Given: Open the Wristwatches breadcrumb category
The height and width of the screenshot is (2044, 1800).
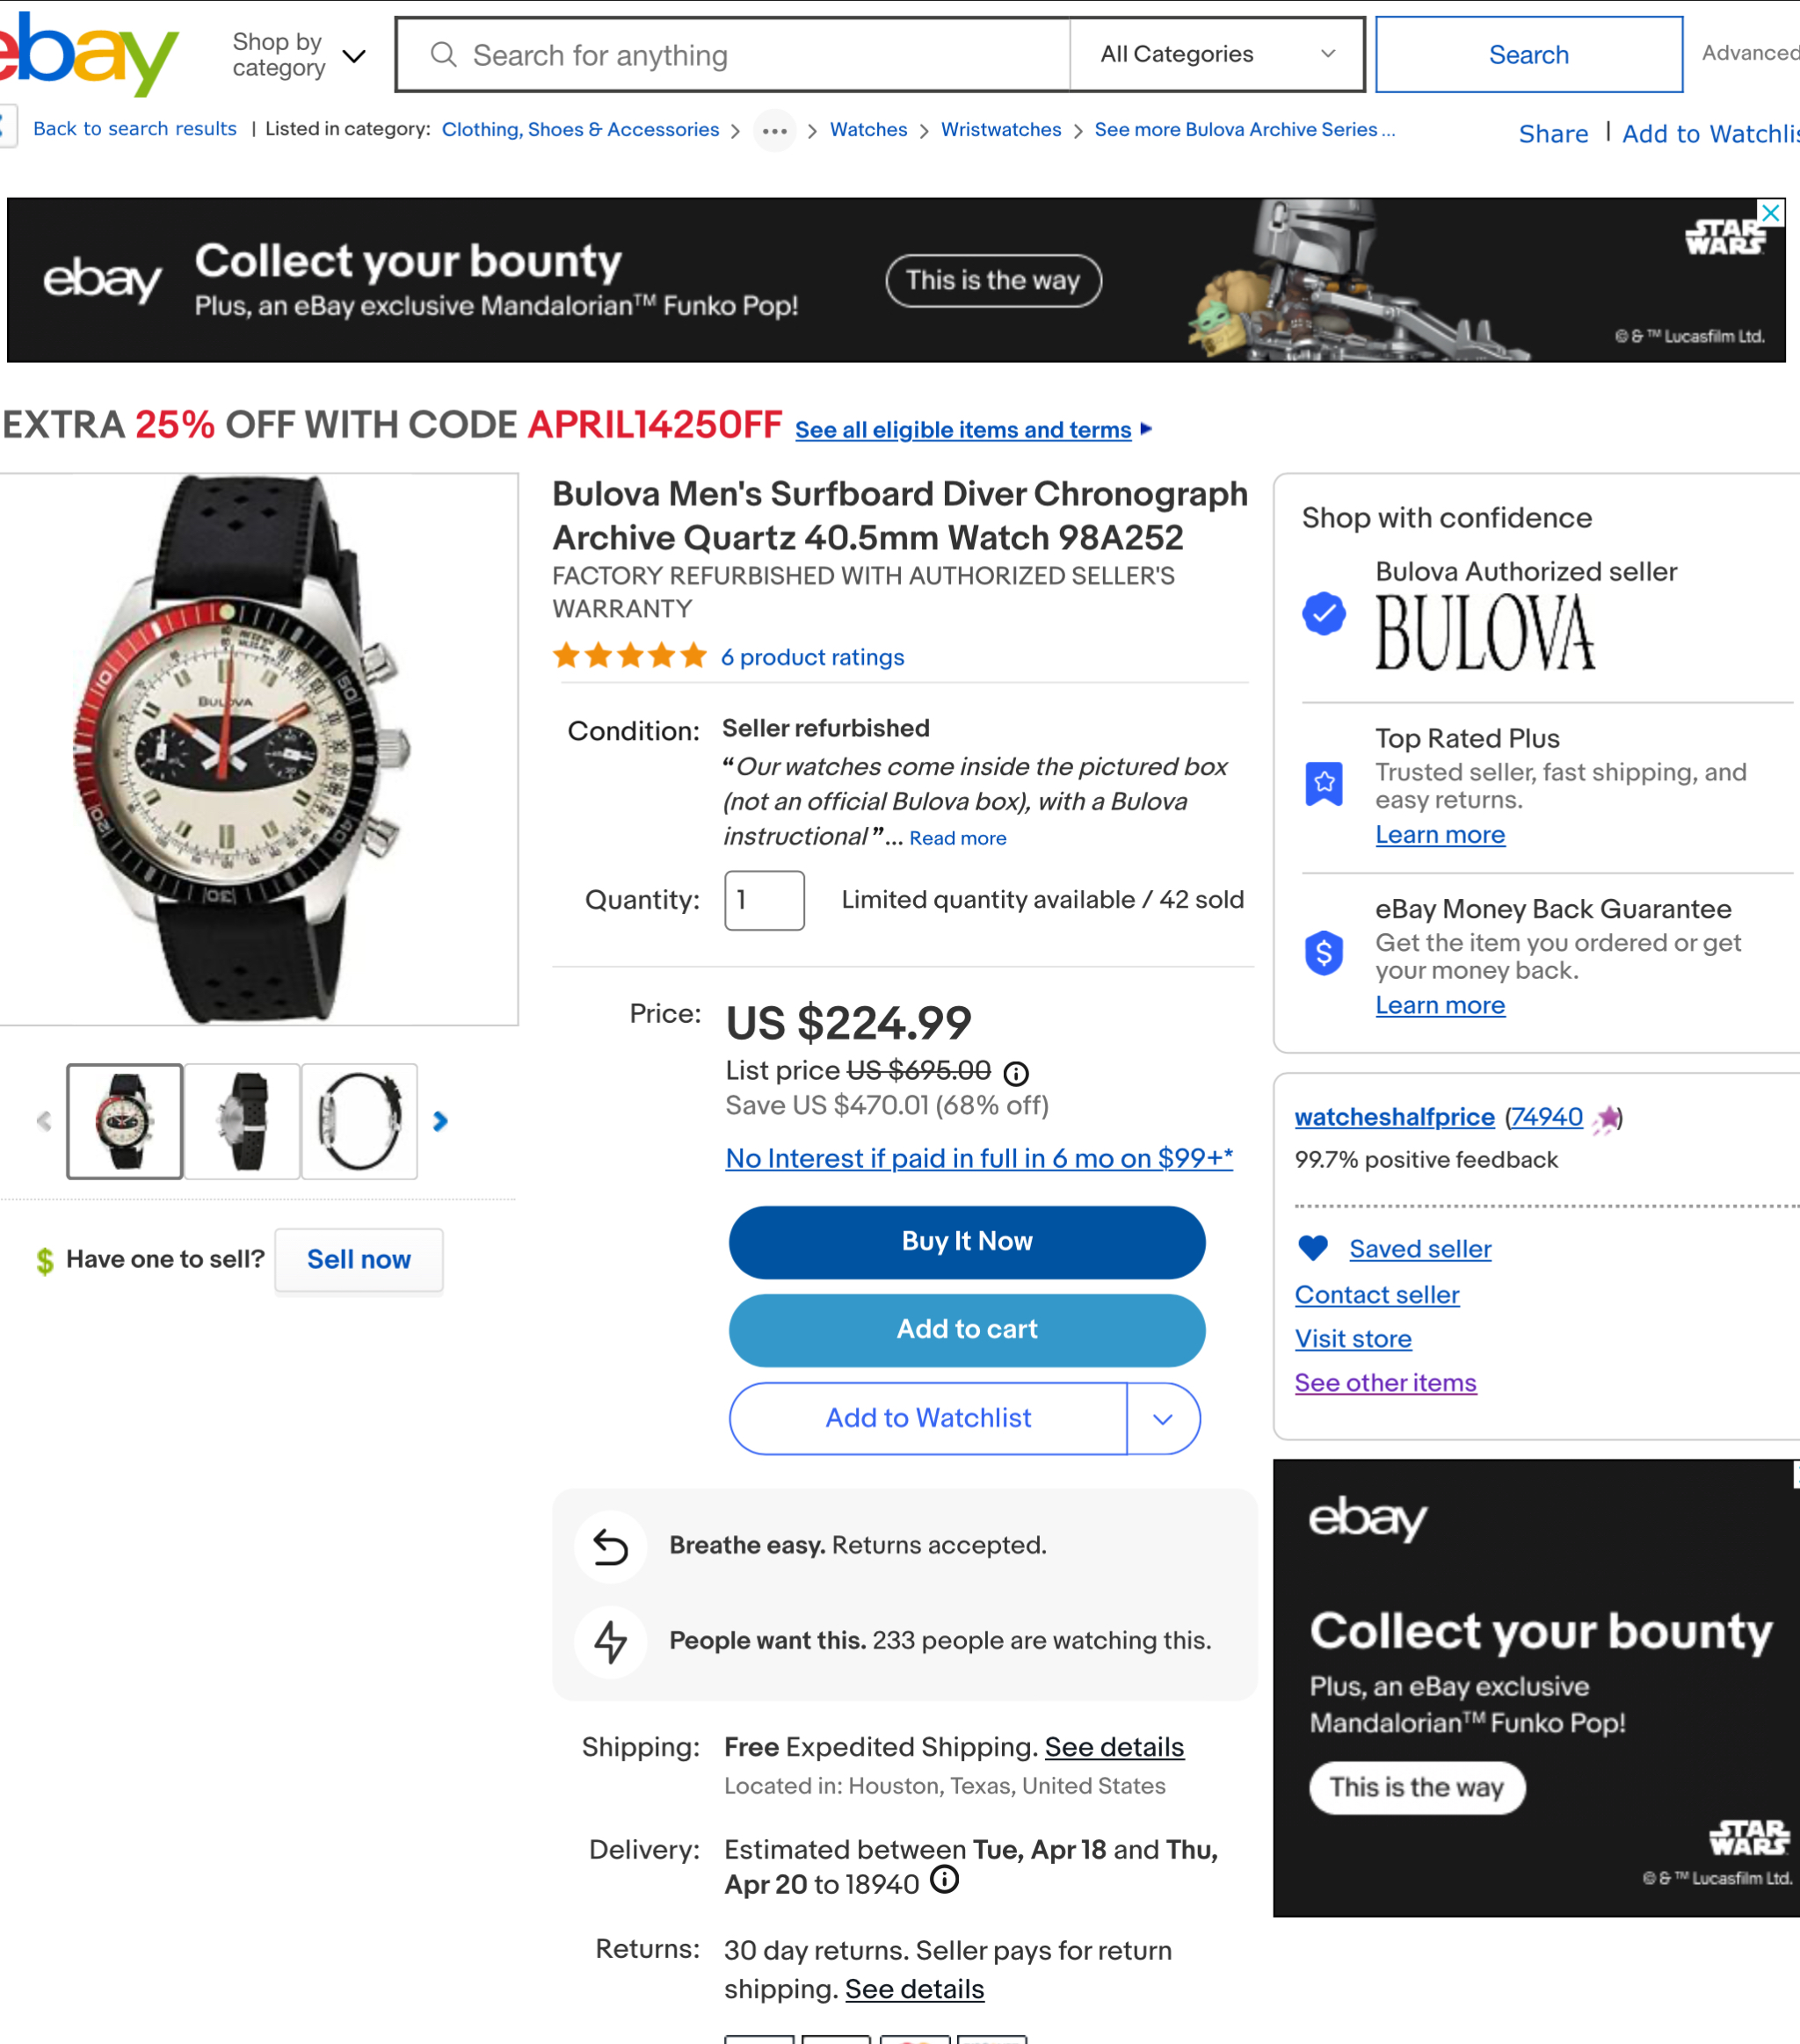Looking at the screenshot, I should tap(1000, 130).
